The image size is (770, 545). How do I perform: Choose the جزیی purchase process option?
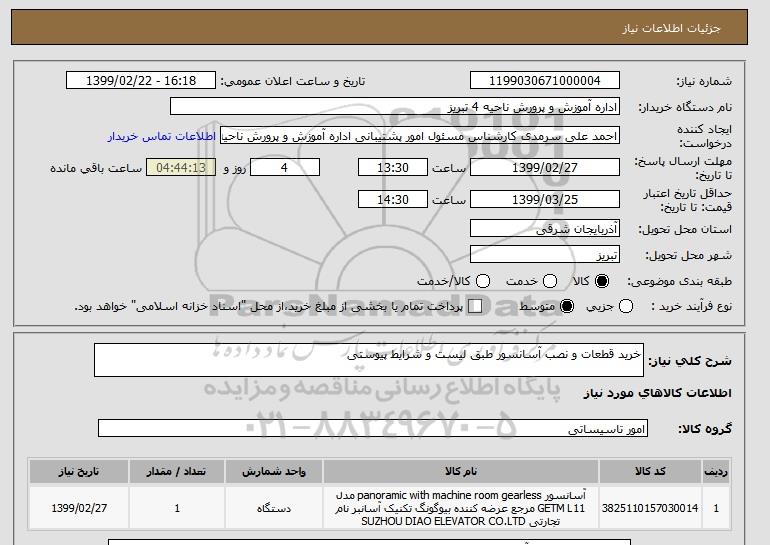(x=626, y=306)
